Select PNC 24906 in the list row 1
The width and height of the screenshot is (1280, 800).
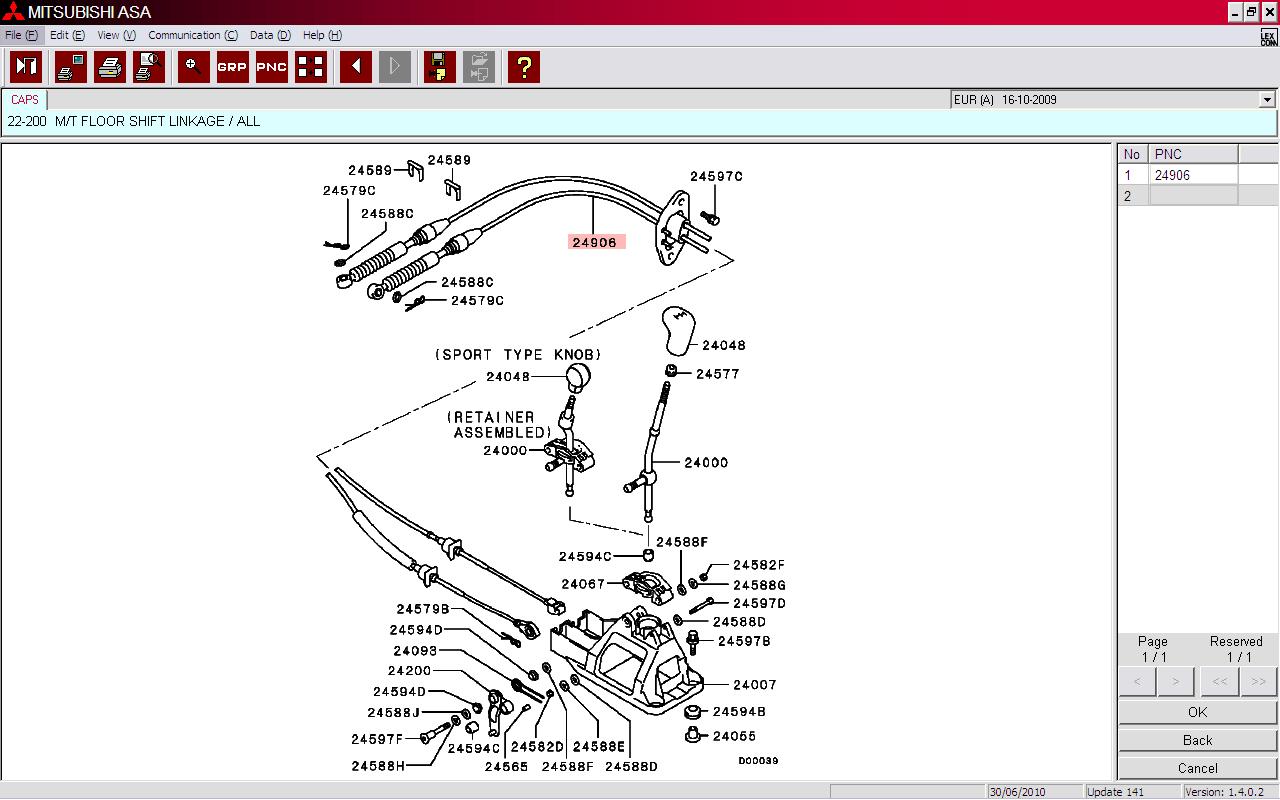pos(1194,175)
